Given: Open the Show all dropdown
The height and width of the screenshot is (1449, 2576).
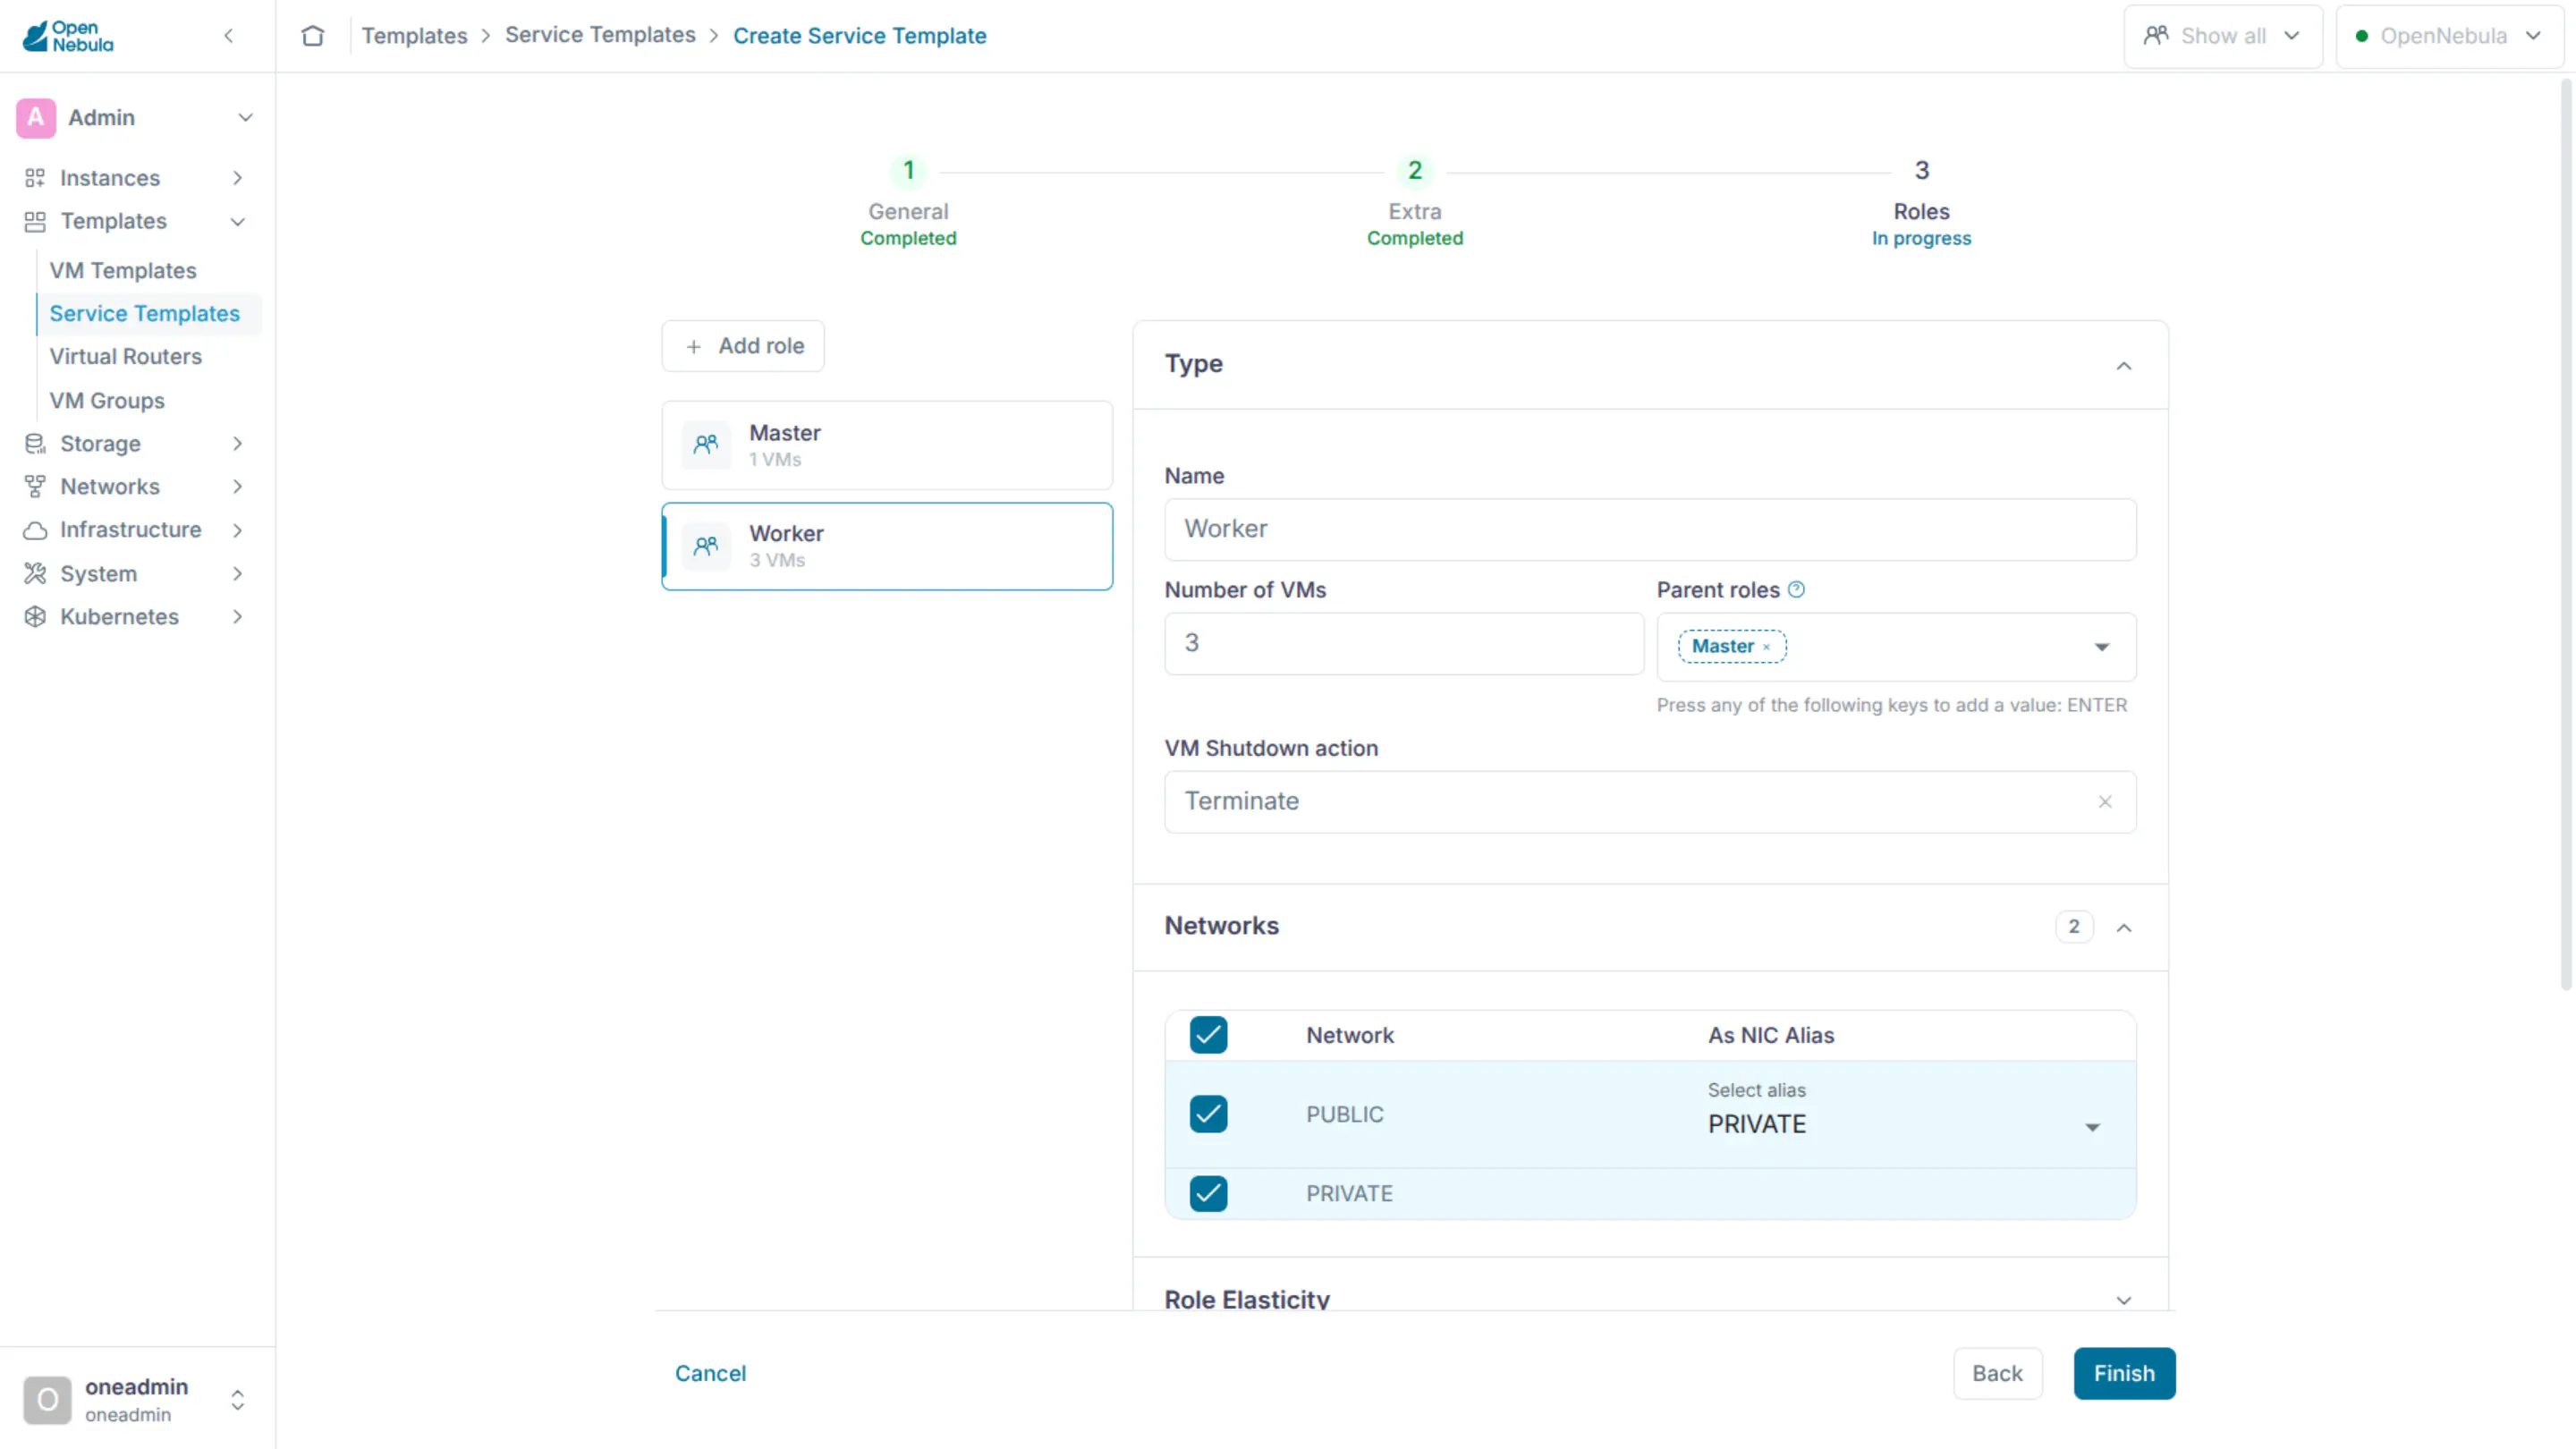Looking at the screenshot, I should (2223, 36).
